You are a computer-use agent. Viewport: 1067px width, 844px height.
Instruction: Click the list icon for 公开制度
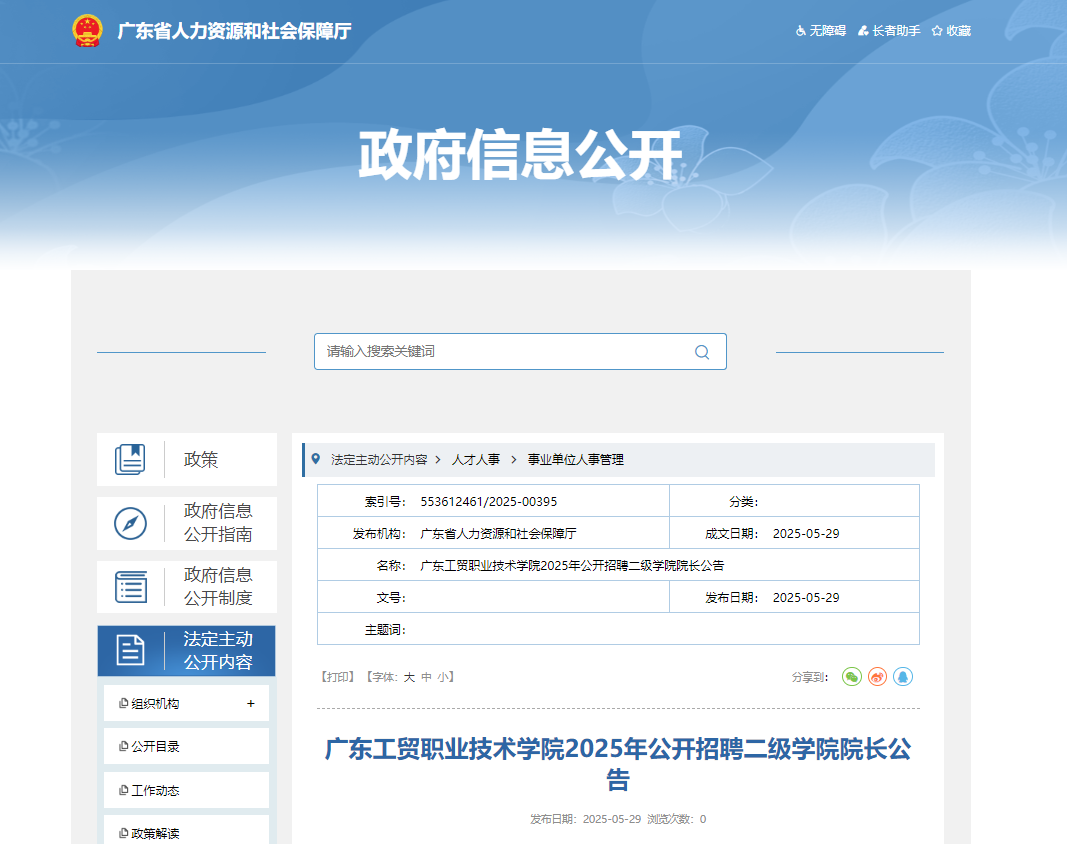131,587
